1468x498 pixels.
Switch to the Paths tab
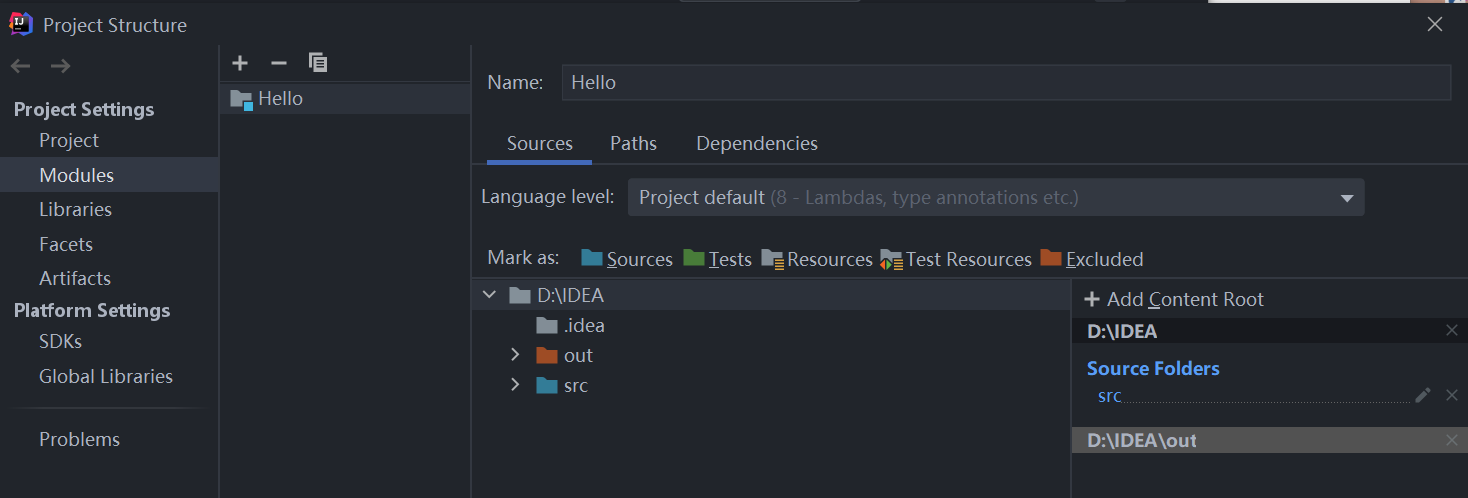(633, 144)
